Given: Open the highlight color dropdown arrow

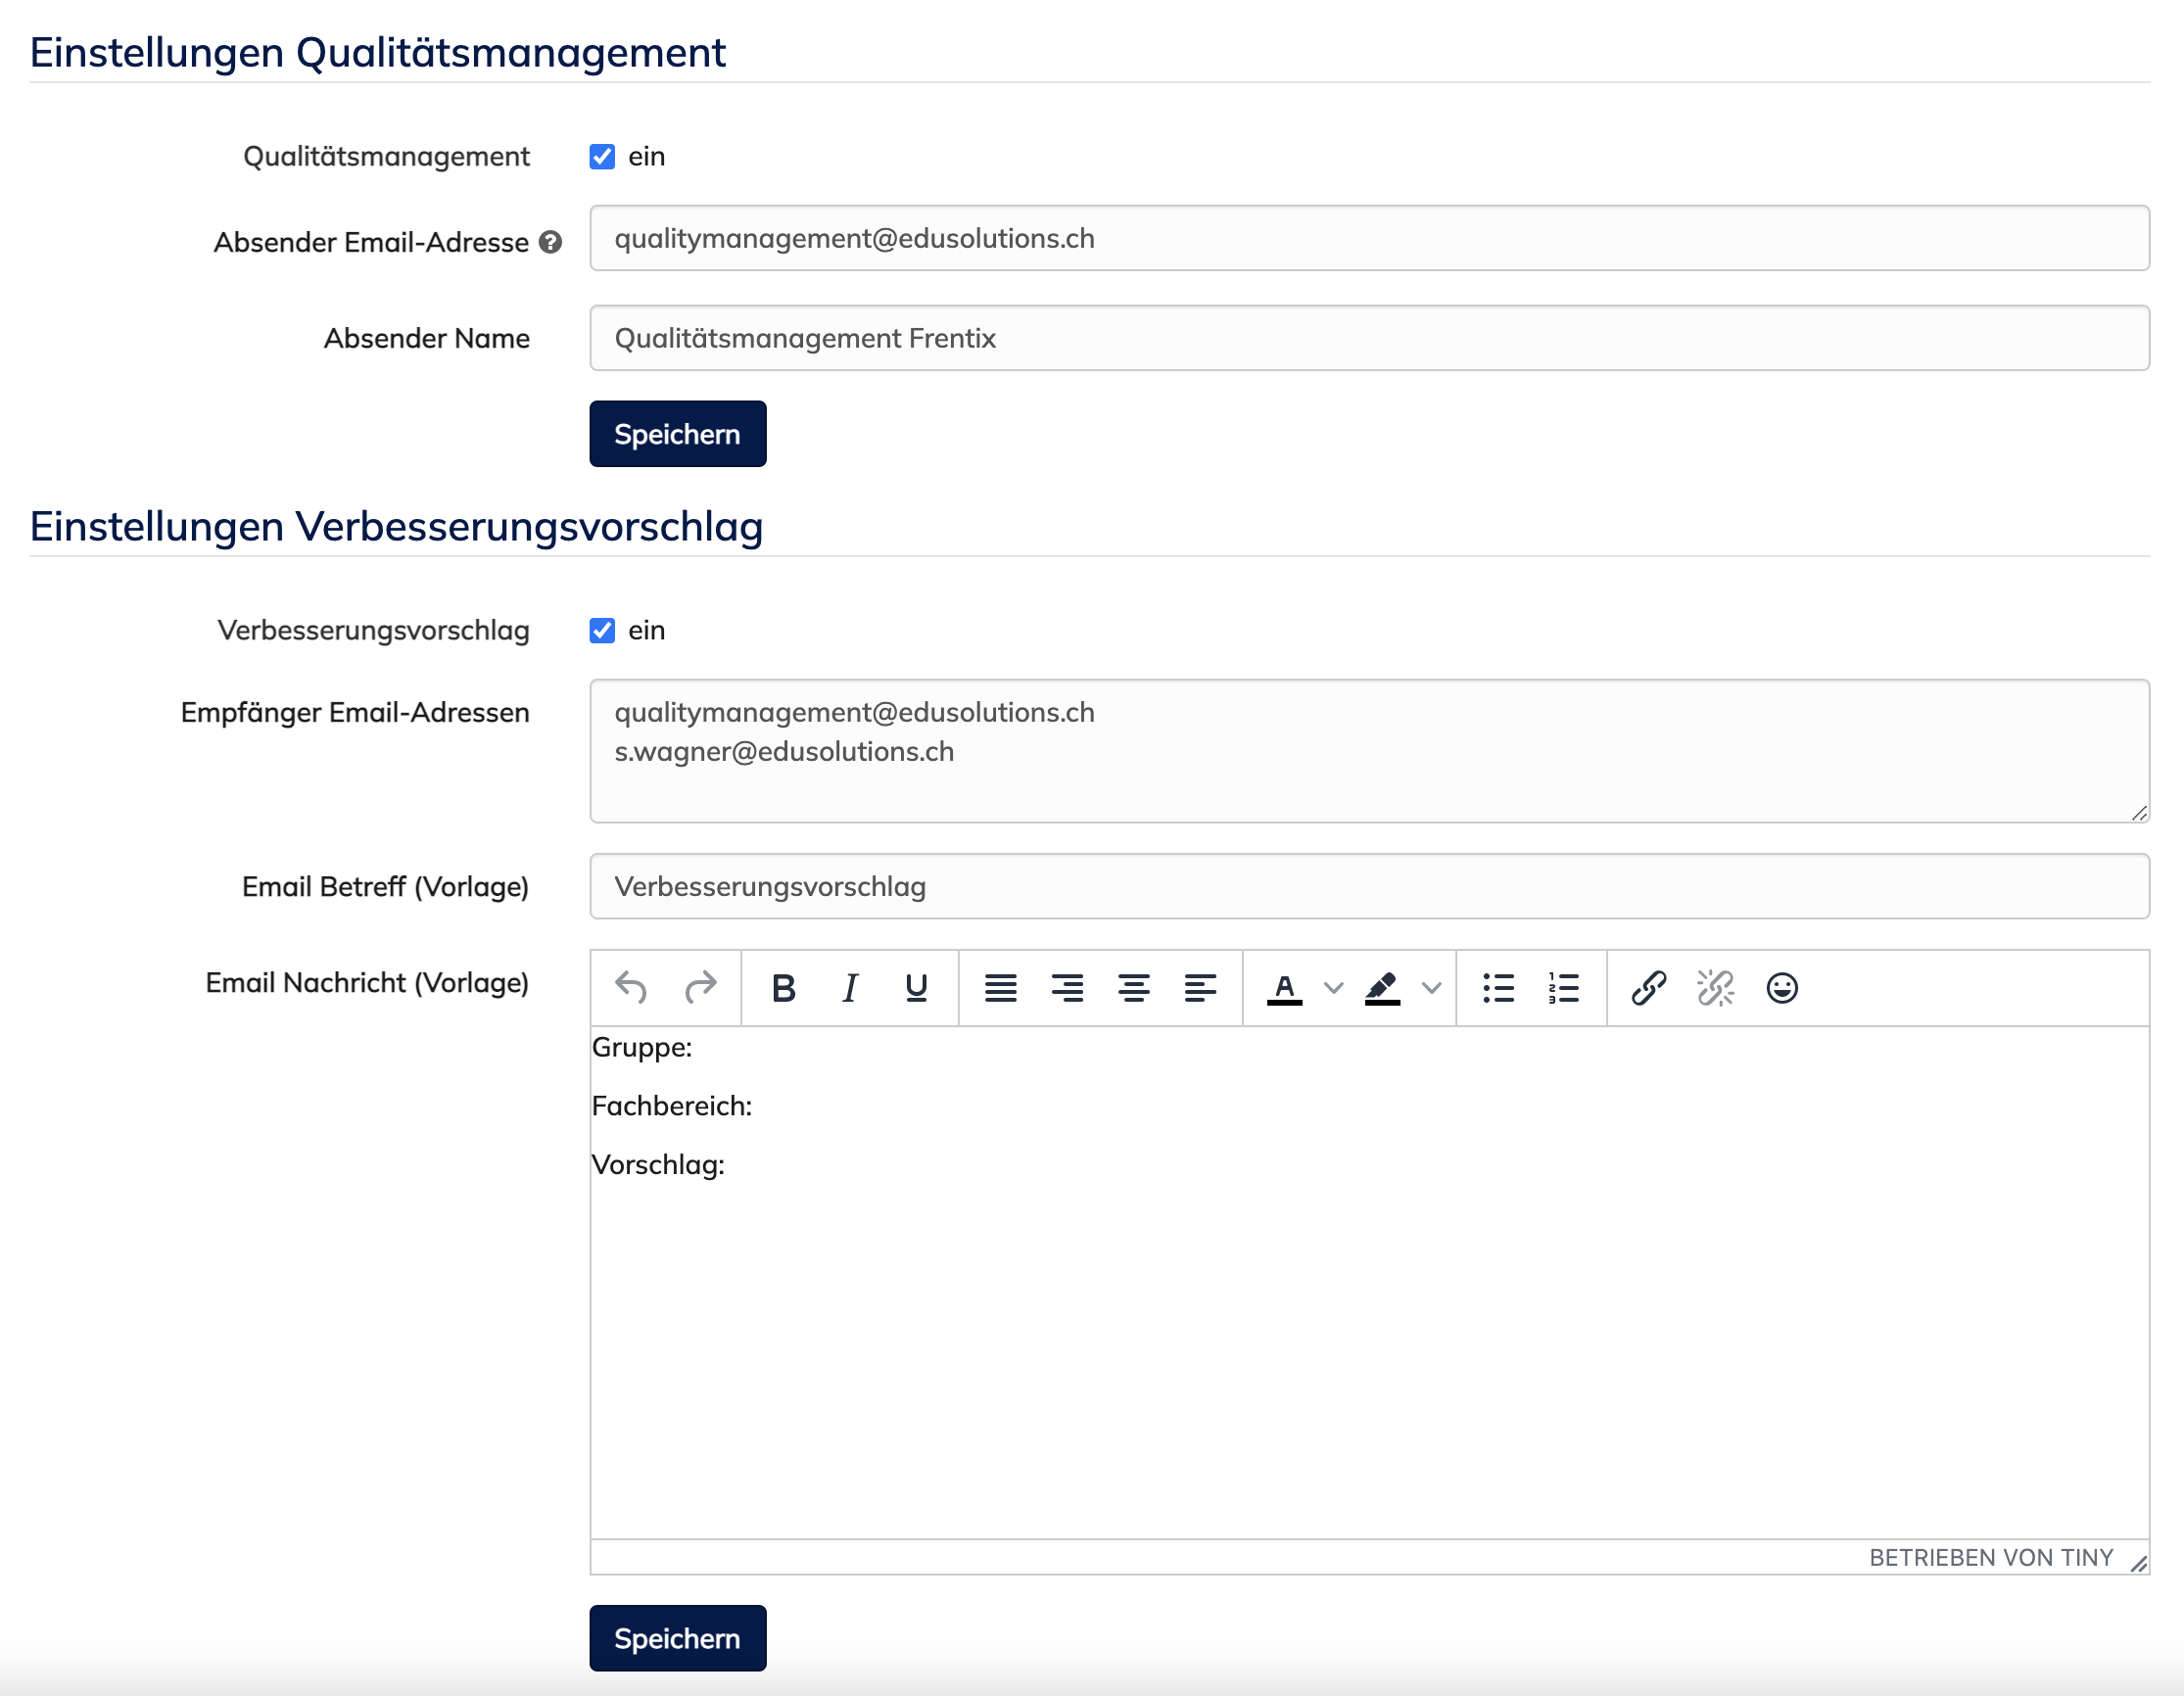Looking at the screenshot, I should click(1431, 988).
